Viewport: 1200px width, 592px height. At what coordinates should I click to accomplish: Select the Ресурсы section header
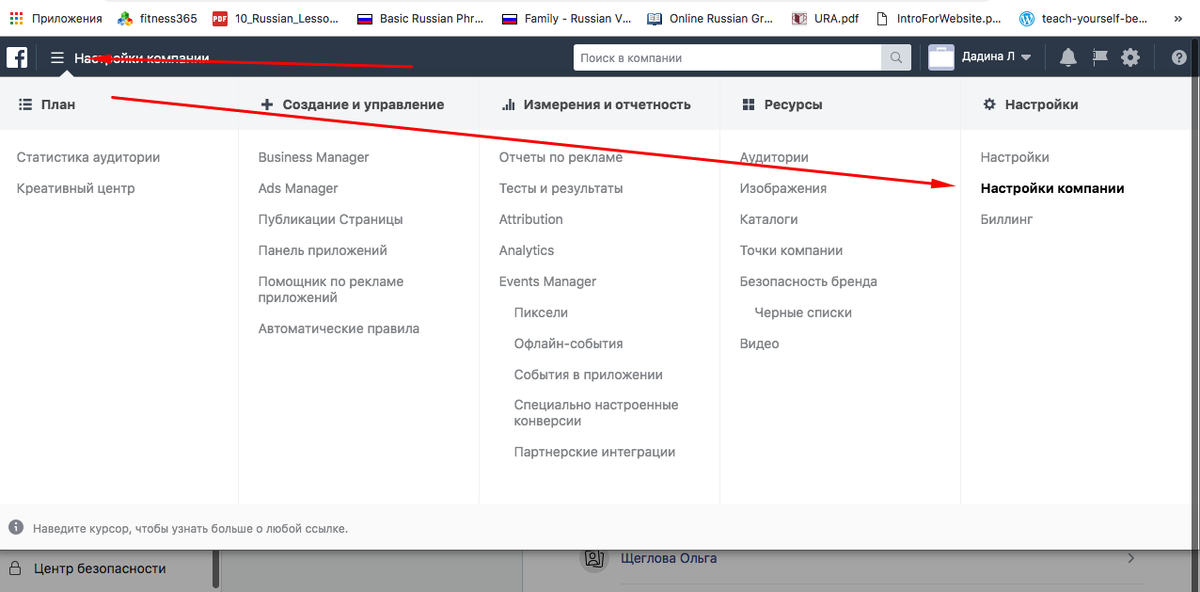coord(782,104)
